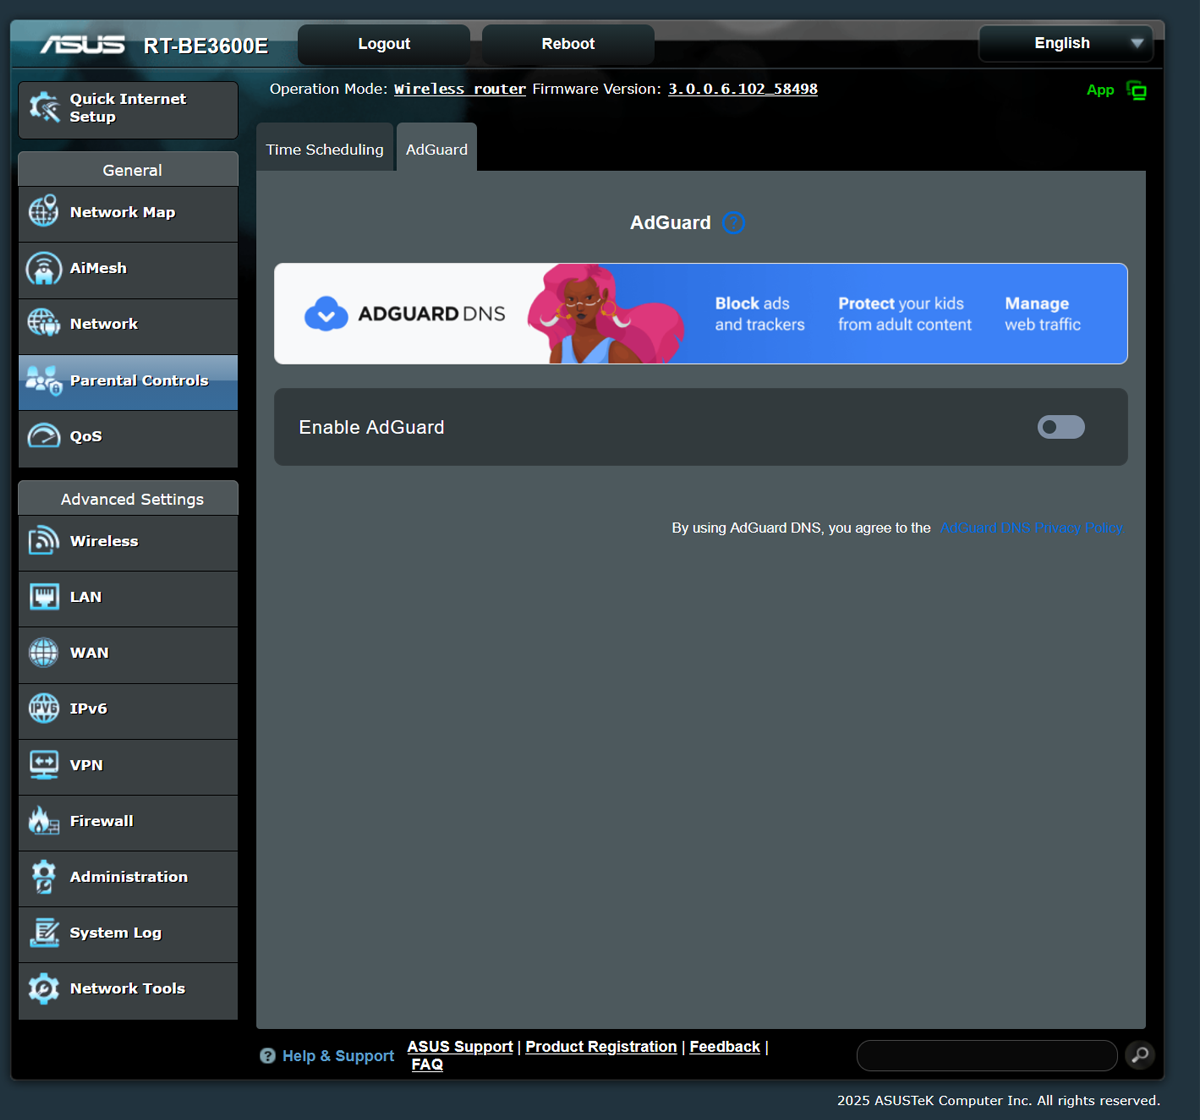Click the Quick Internet Setup label
1200x1120 pixels.
point(128,108)
